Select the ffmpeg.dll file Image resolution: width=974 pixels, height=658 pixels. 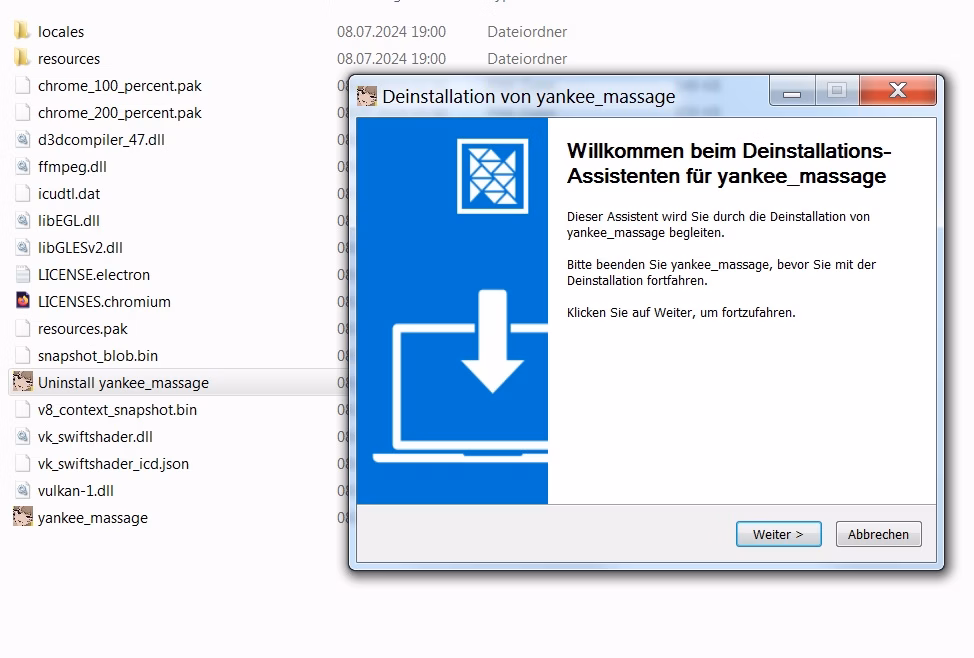click(72, 167)
